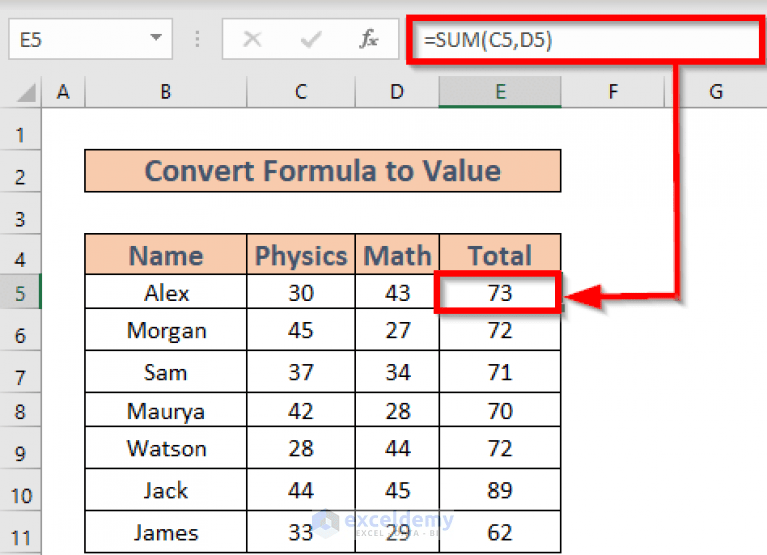Select cell containing 'Watson'
Viewport: 767px width, 555px height.
click(x=166, y=448)
